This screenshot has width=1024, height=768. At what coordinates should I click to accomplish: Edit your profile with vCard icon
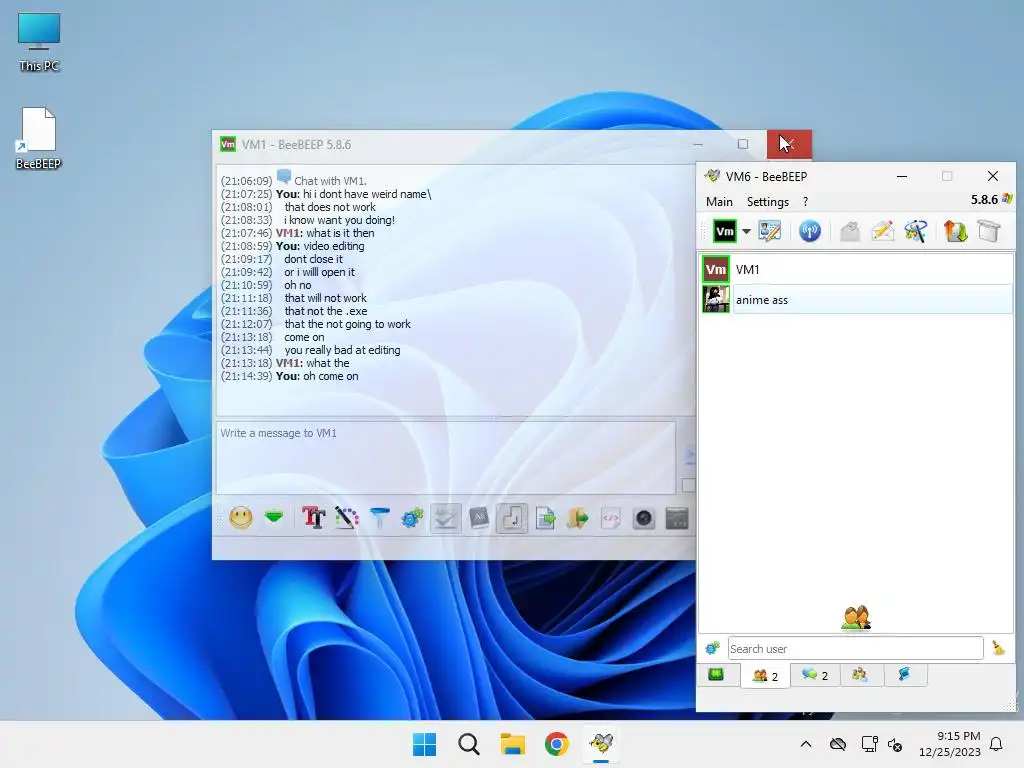[769, 231]
